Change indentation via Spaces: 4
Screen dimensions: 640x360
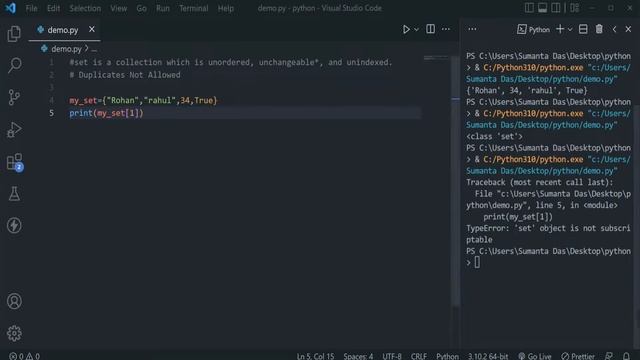[358, 356]
